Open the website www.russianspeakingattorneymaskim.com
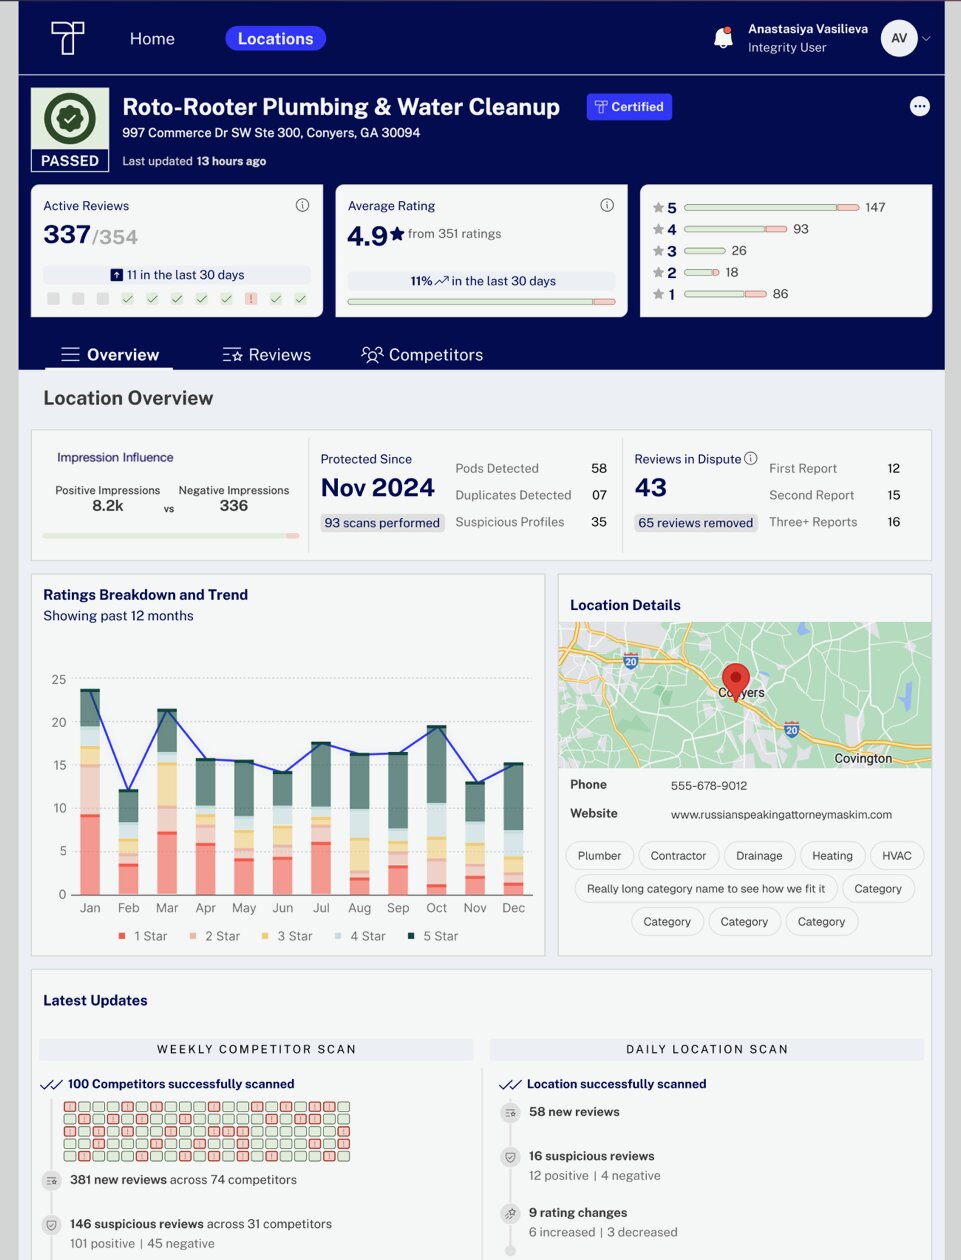Screen dimensions: 961x1260 point(781,815)
